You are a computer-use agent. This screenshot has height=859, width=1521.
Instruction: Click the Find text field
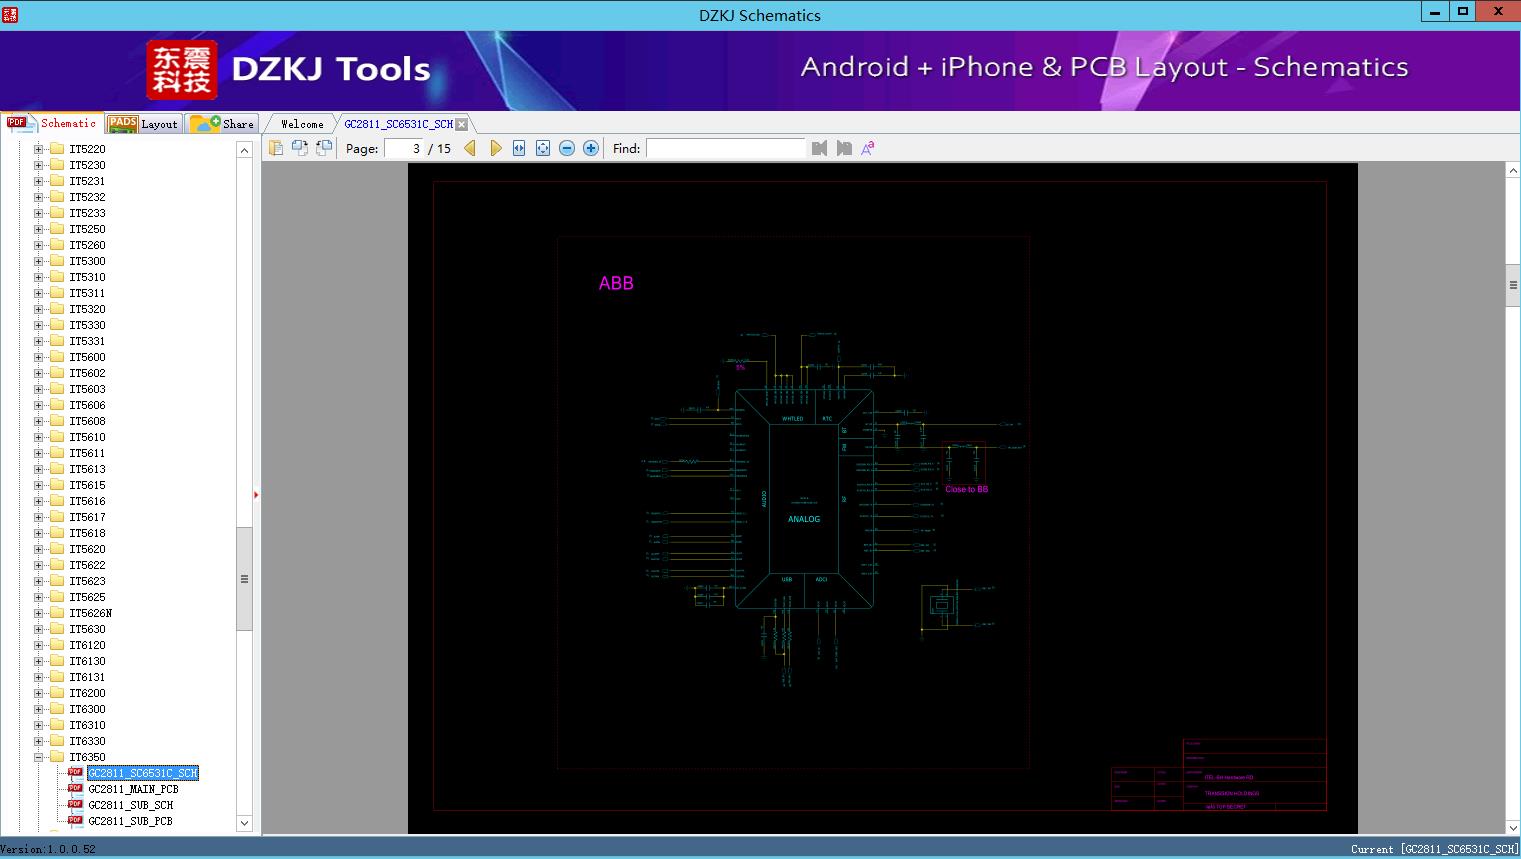[725, 148]
